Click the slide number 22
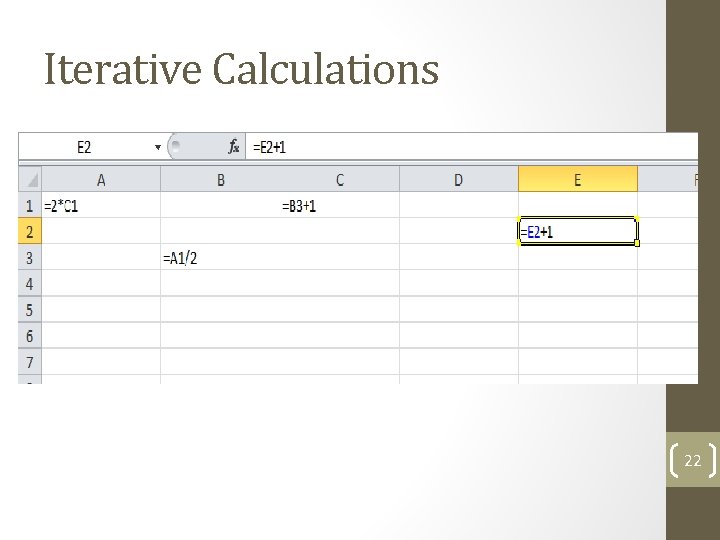 692,461
